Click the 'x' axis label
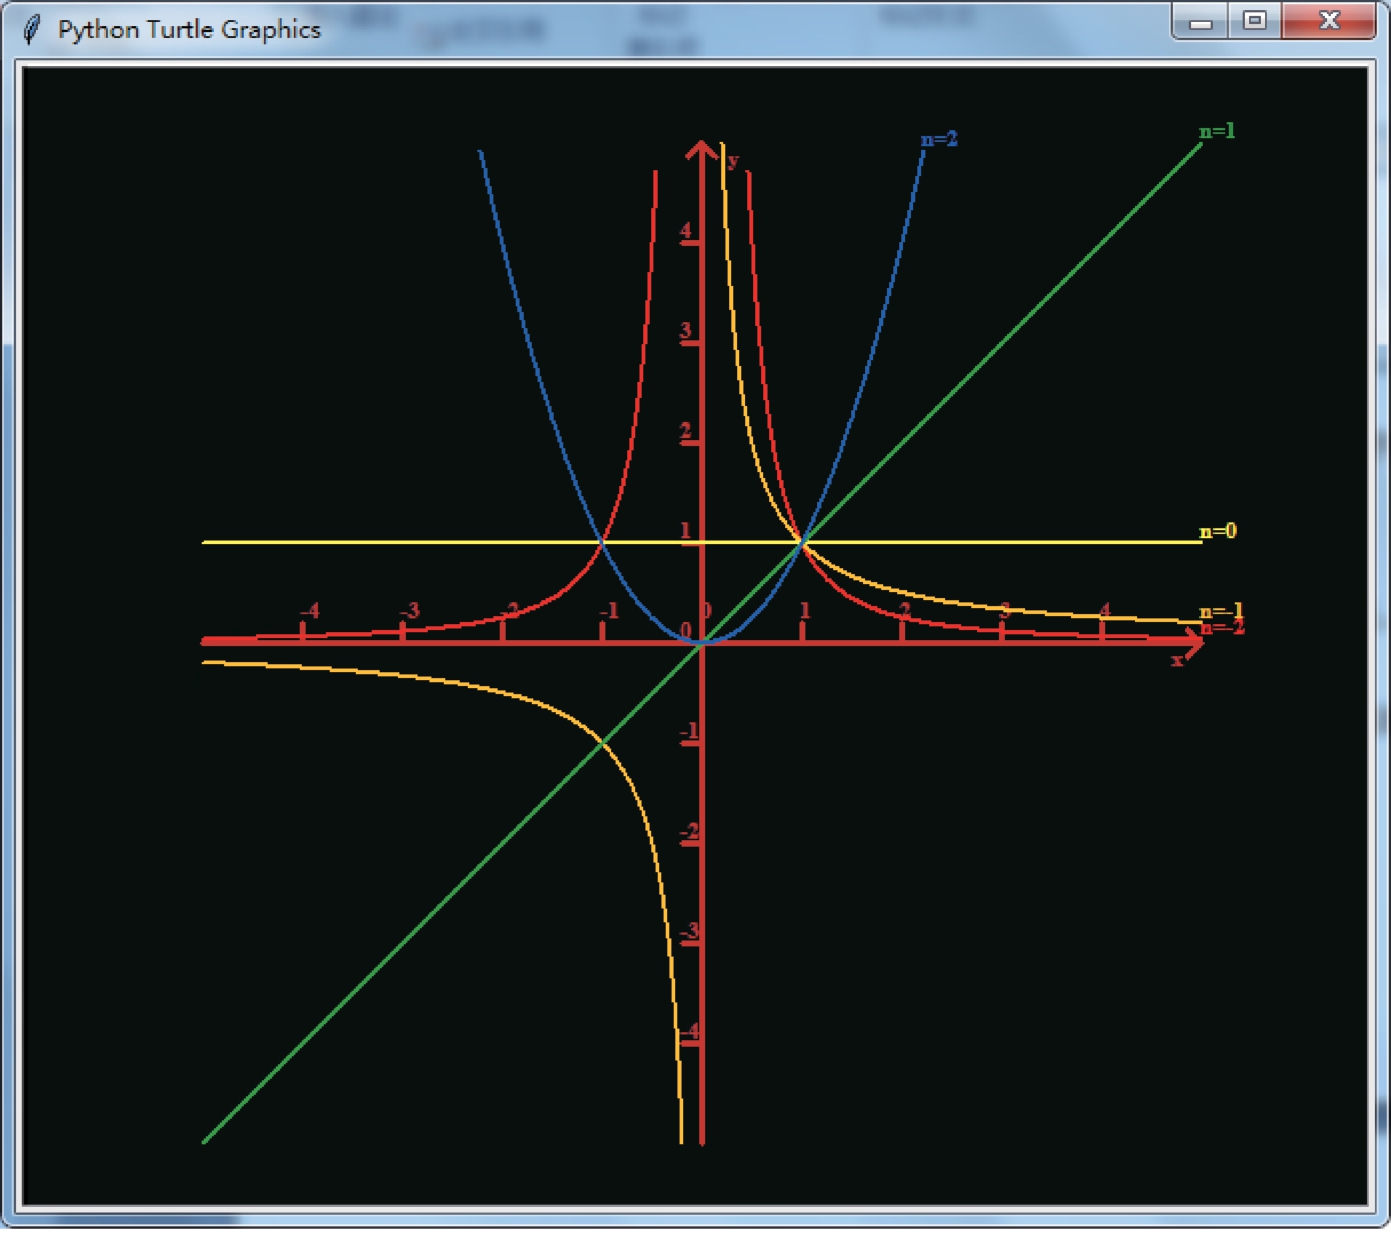 pos(1177,660)
